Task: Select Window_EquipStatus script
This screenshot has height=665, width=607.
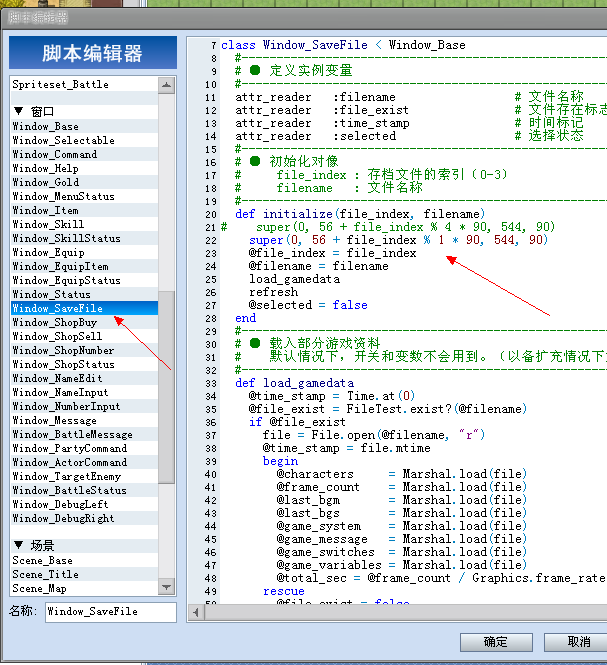Action: 84,280
